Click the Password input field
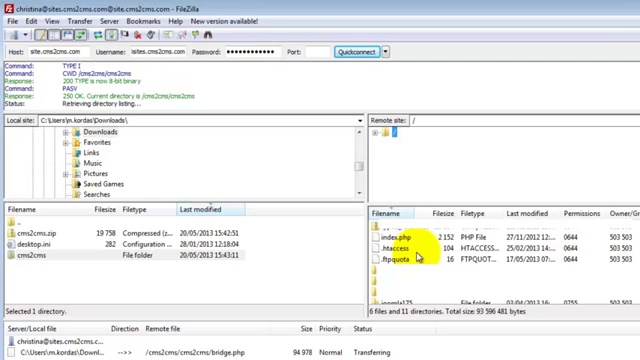Viewport: 640px width, 360px height. click(253, 52)
